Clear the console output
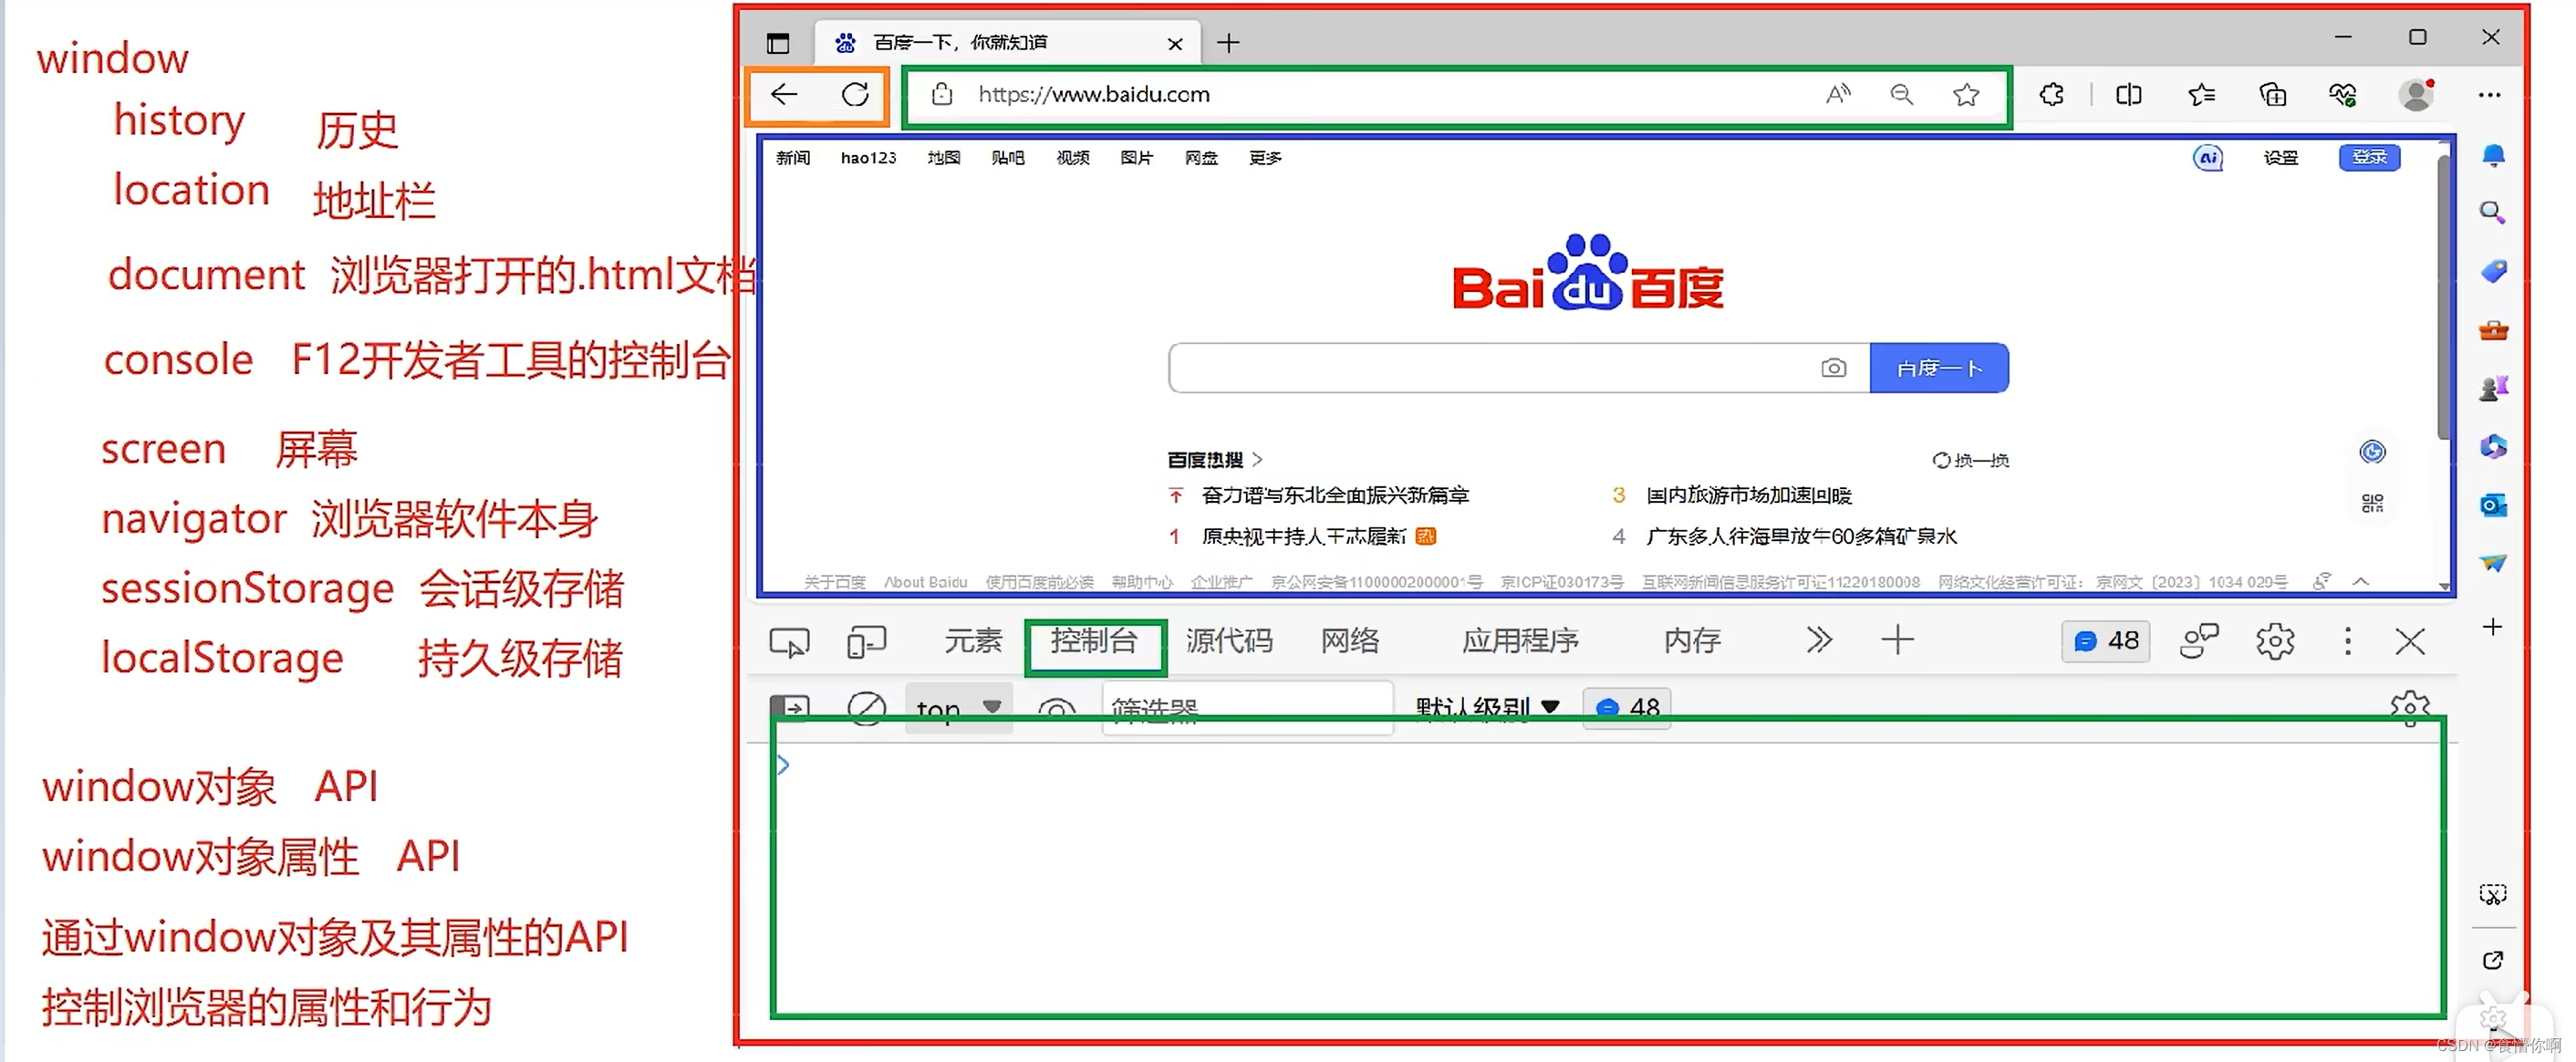 tap(866, 707)
